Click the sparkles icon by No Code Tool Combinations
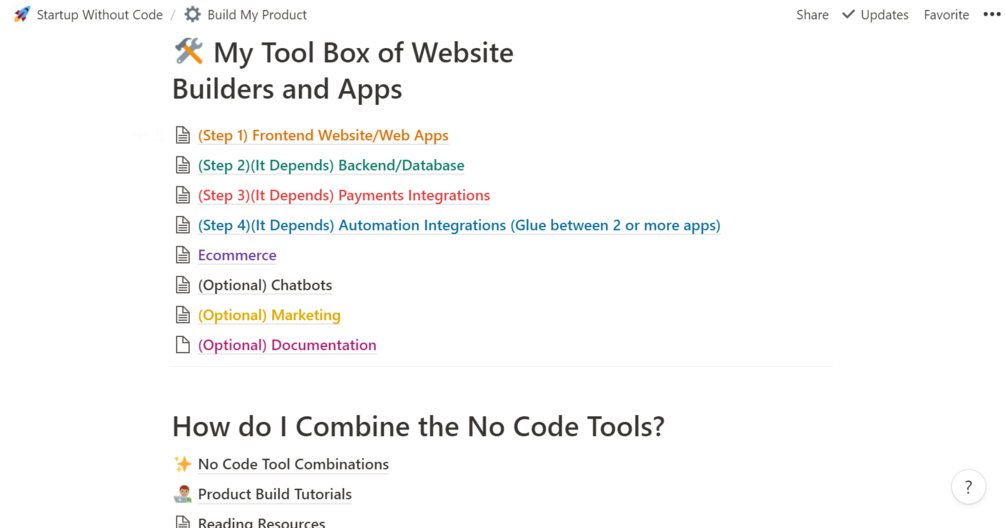 tap(182, 464)
